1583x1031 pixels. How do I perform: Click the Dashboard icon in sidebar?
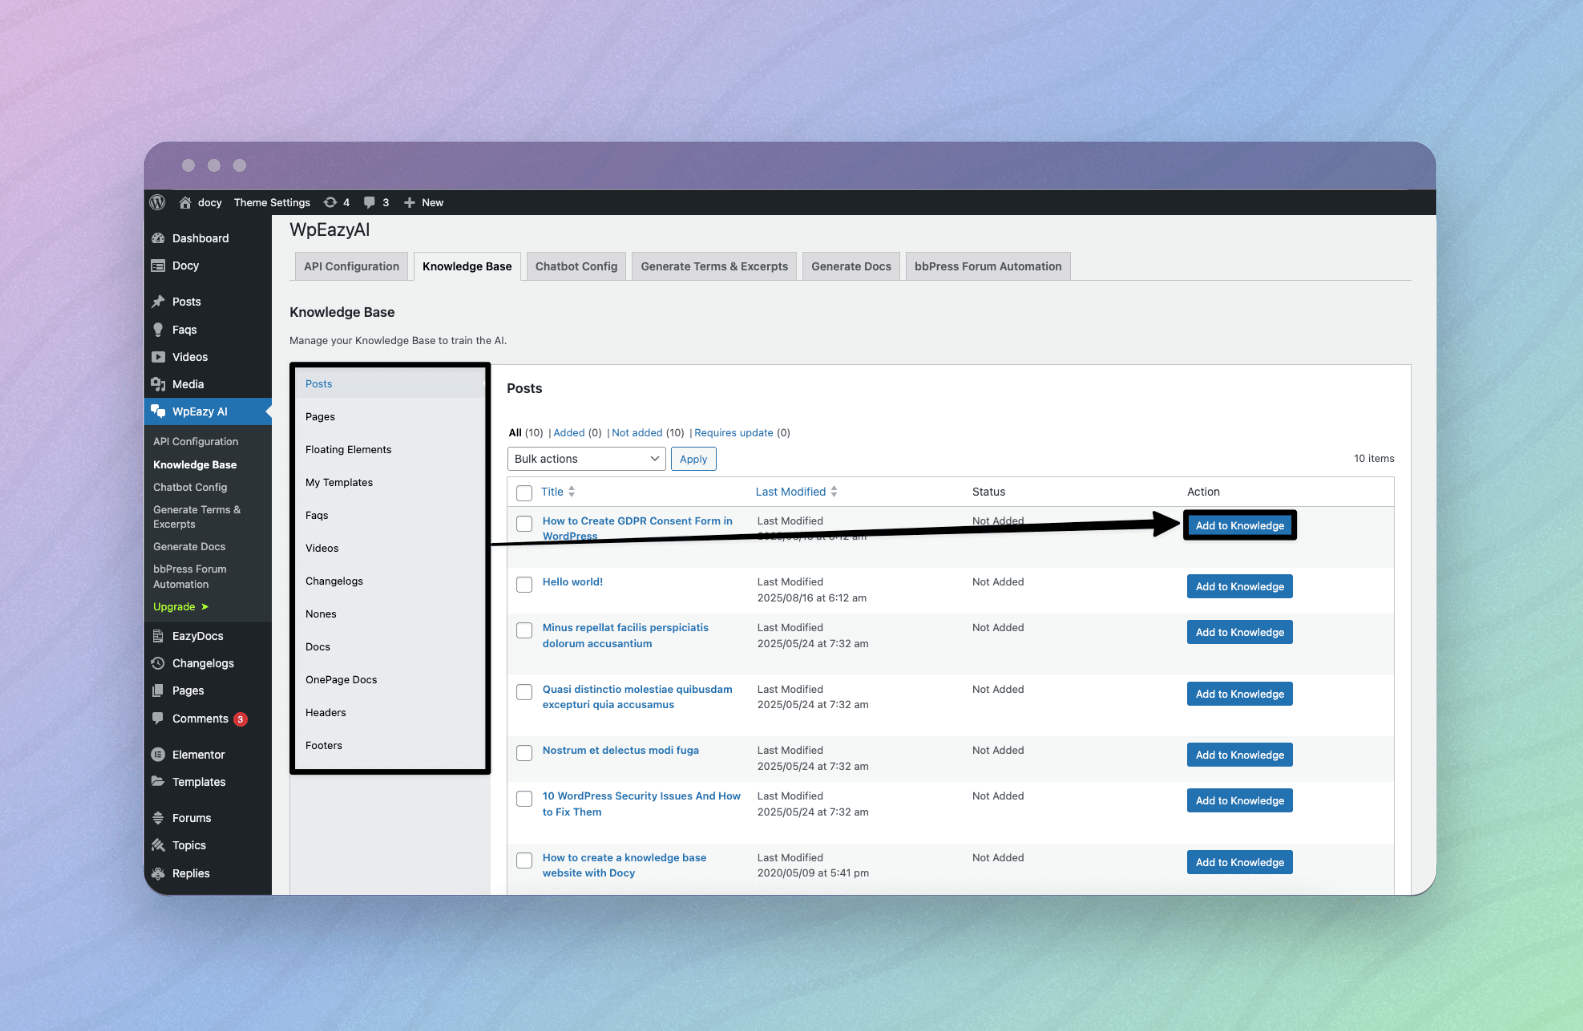[x=158, y=238]
